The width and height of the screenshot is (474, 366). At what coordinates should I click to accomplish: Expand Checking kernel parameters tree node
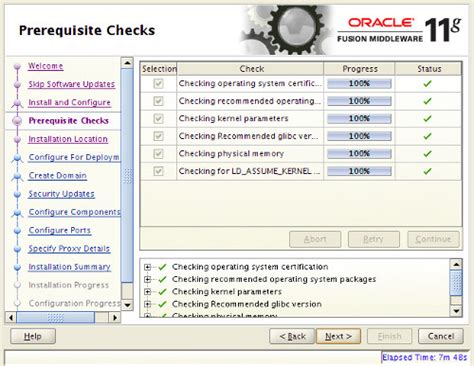coord(147,292)
